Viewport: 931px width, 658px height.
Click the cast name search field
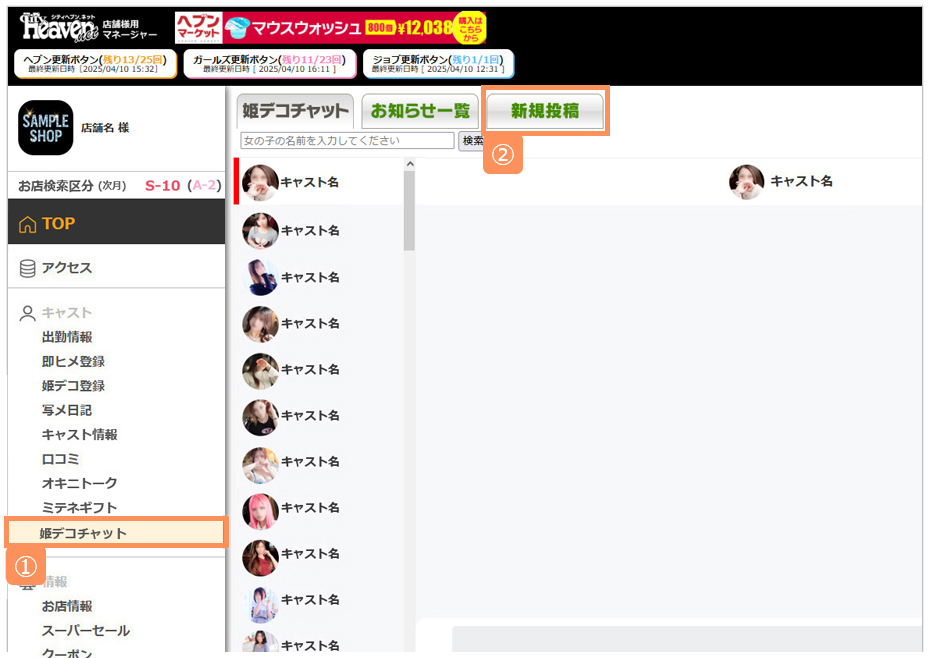pos(347,141)
